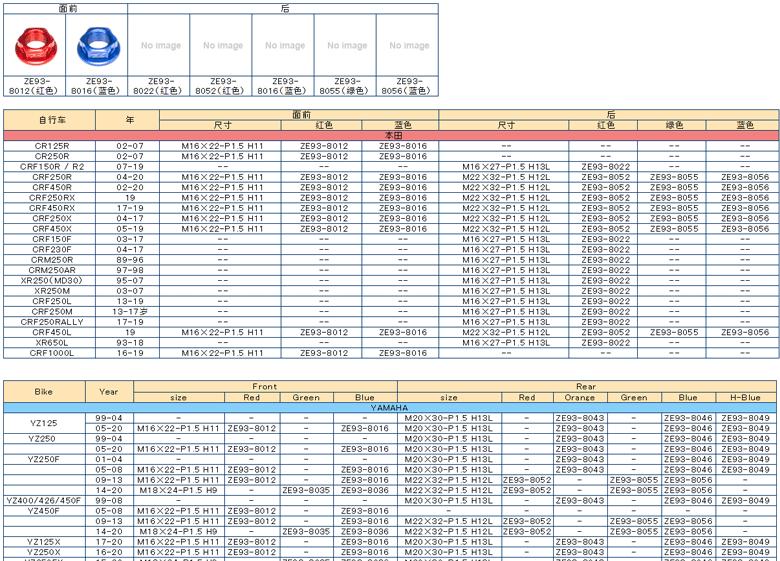Image resolution: width=780 pixels, height=561 pixels.
Task: Select the CRM250AR model name
Action: click(x=52, y=271)
